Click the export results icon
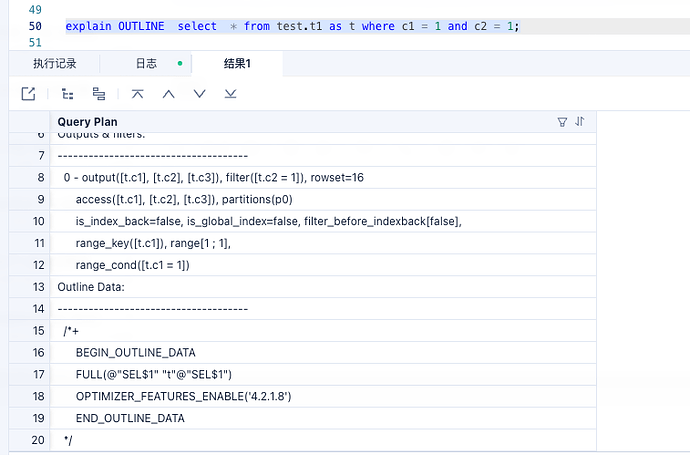Viewport: 690px width, 455px height. point(28,94)
